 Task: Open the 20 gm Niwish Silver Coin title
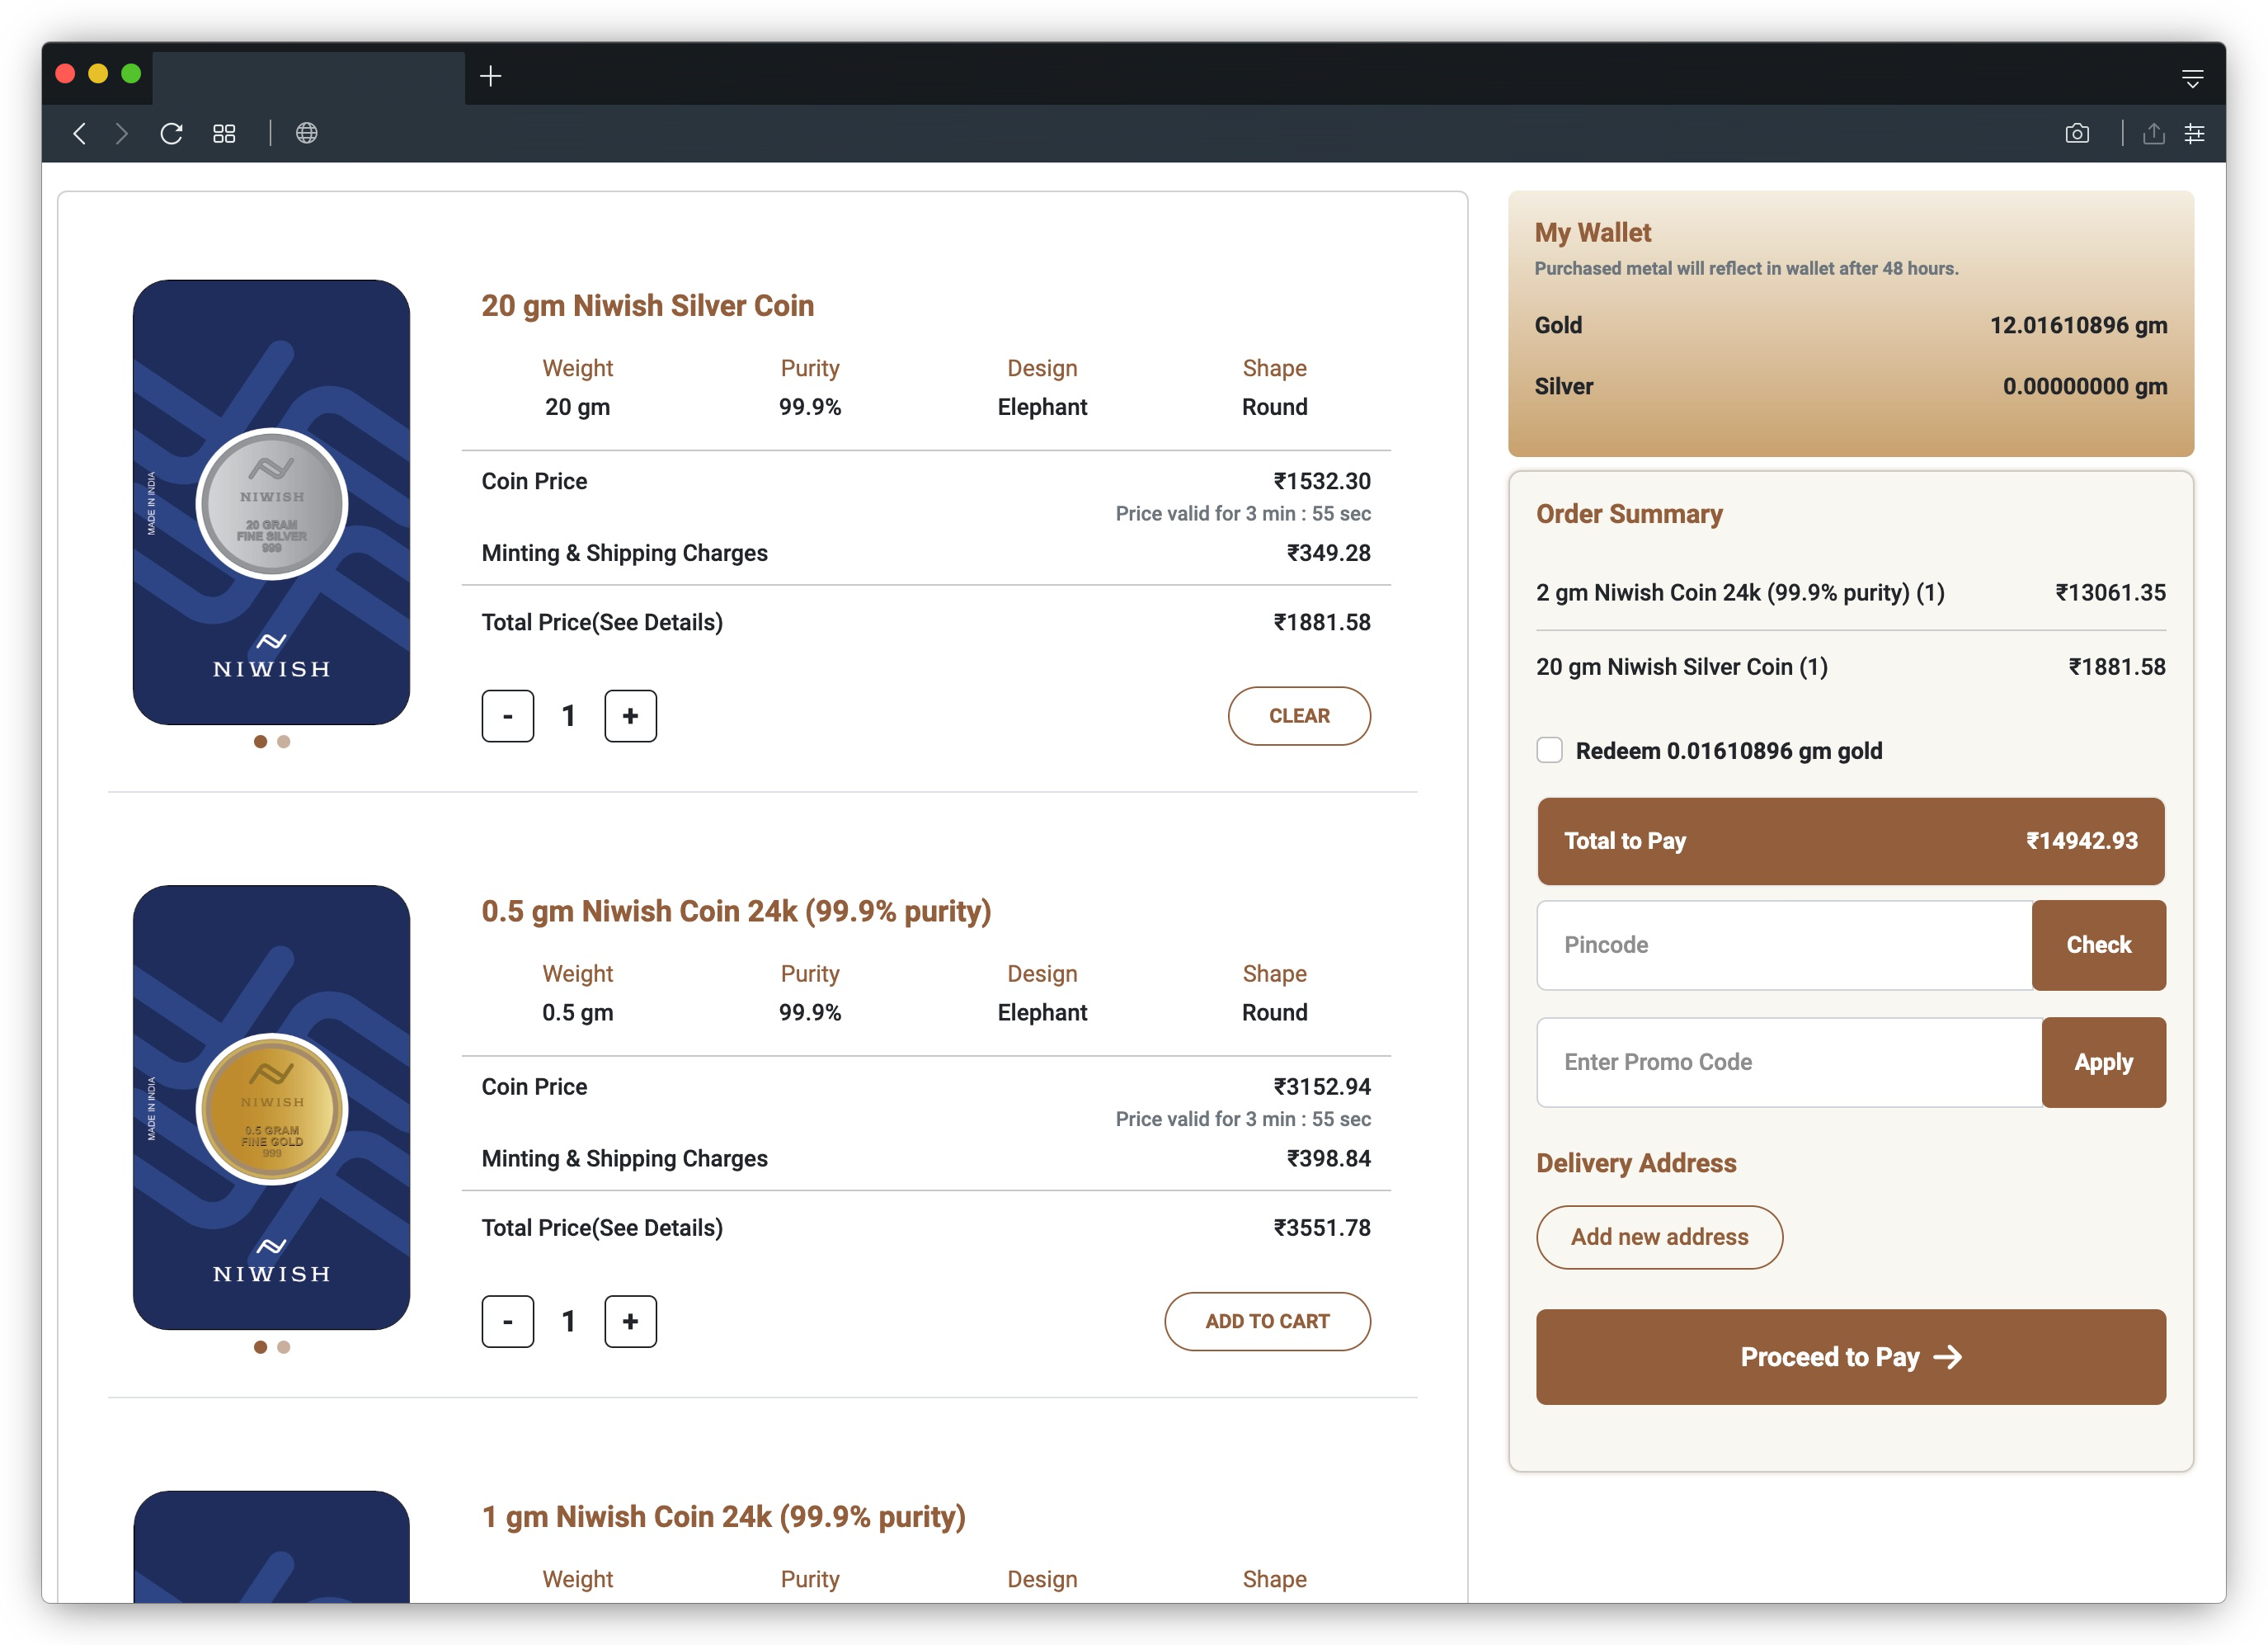[647, 306]
